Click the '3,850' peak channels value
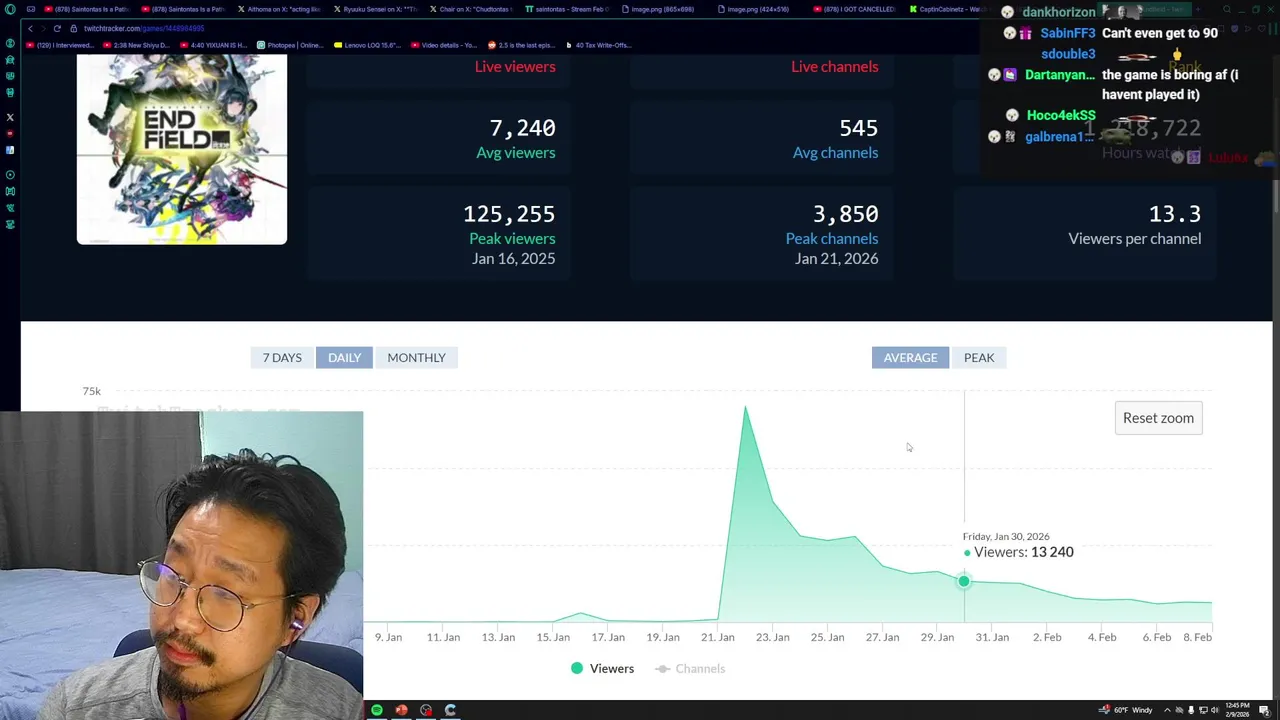The width and height of the screenshot is (1280, 720). [x=846, y=214]
